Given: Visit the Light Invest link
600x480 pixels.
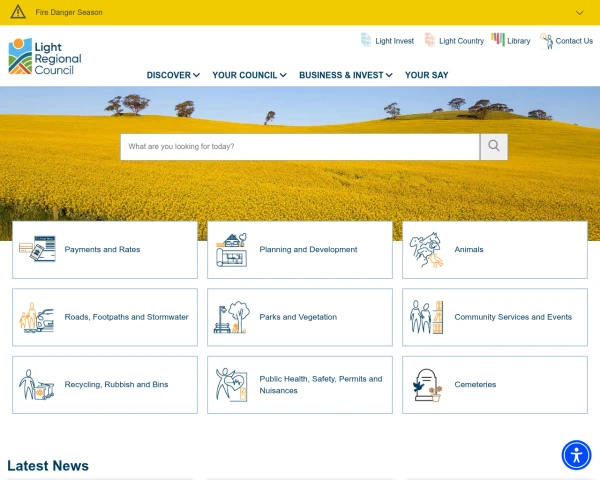Looking at the screenshot, I should (387, 41).
